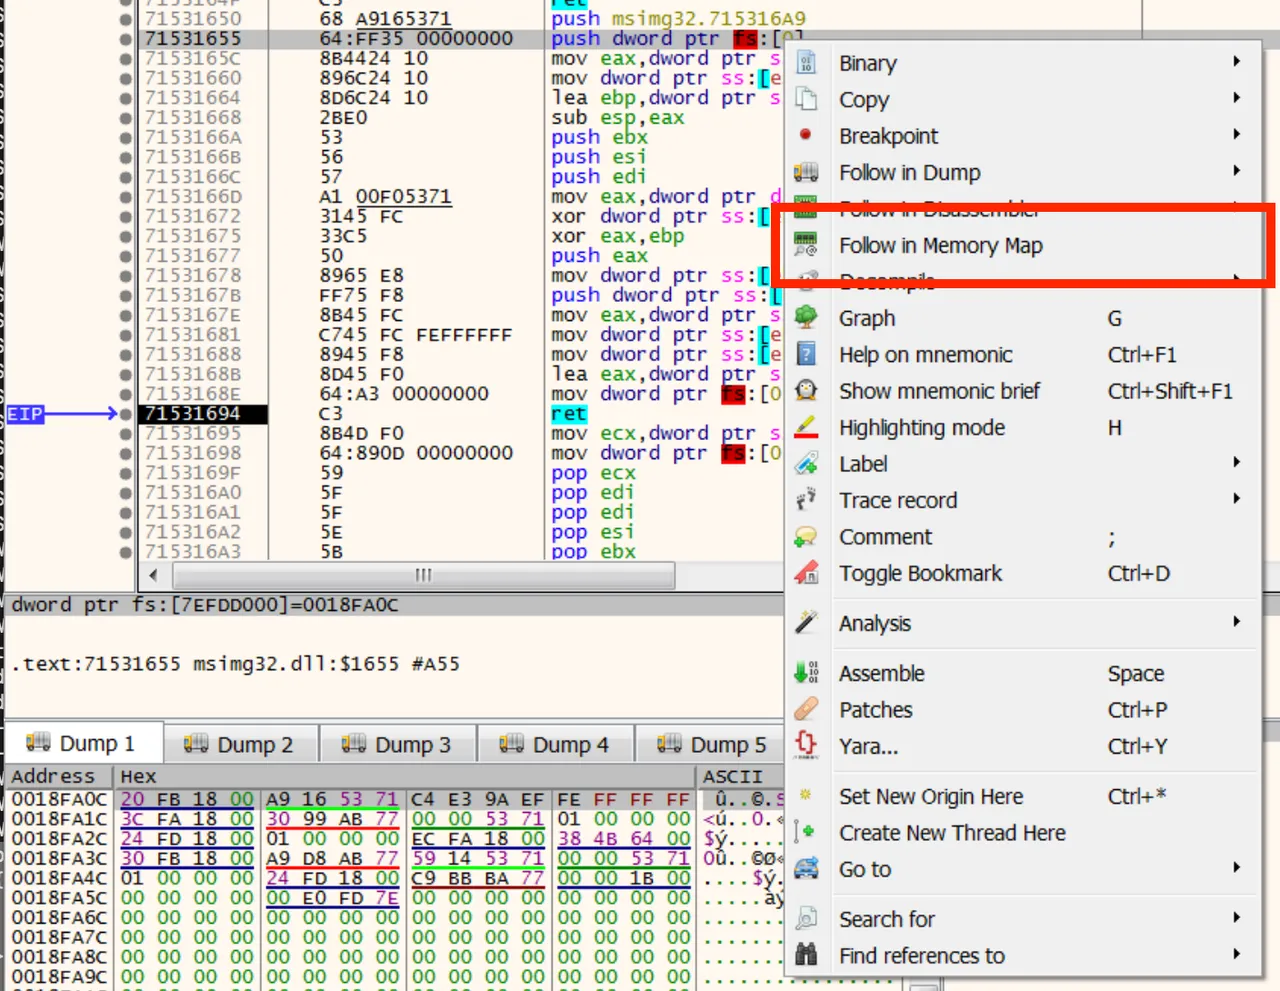1280x991 pixels.
Task: Toggle breakpoint bullet at address 71531681
Action: point(125,334)
